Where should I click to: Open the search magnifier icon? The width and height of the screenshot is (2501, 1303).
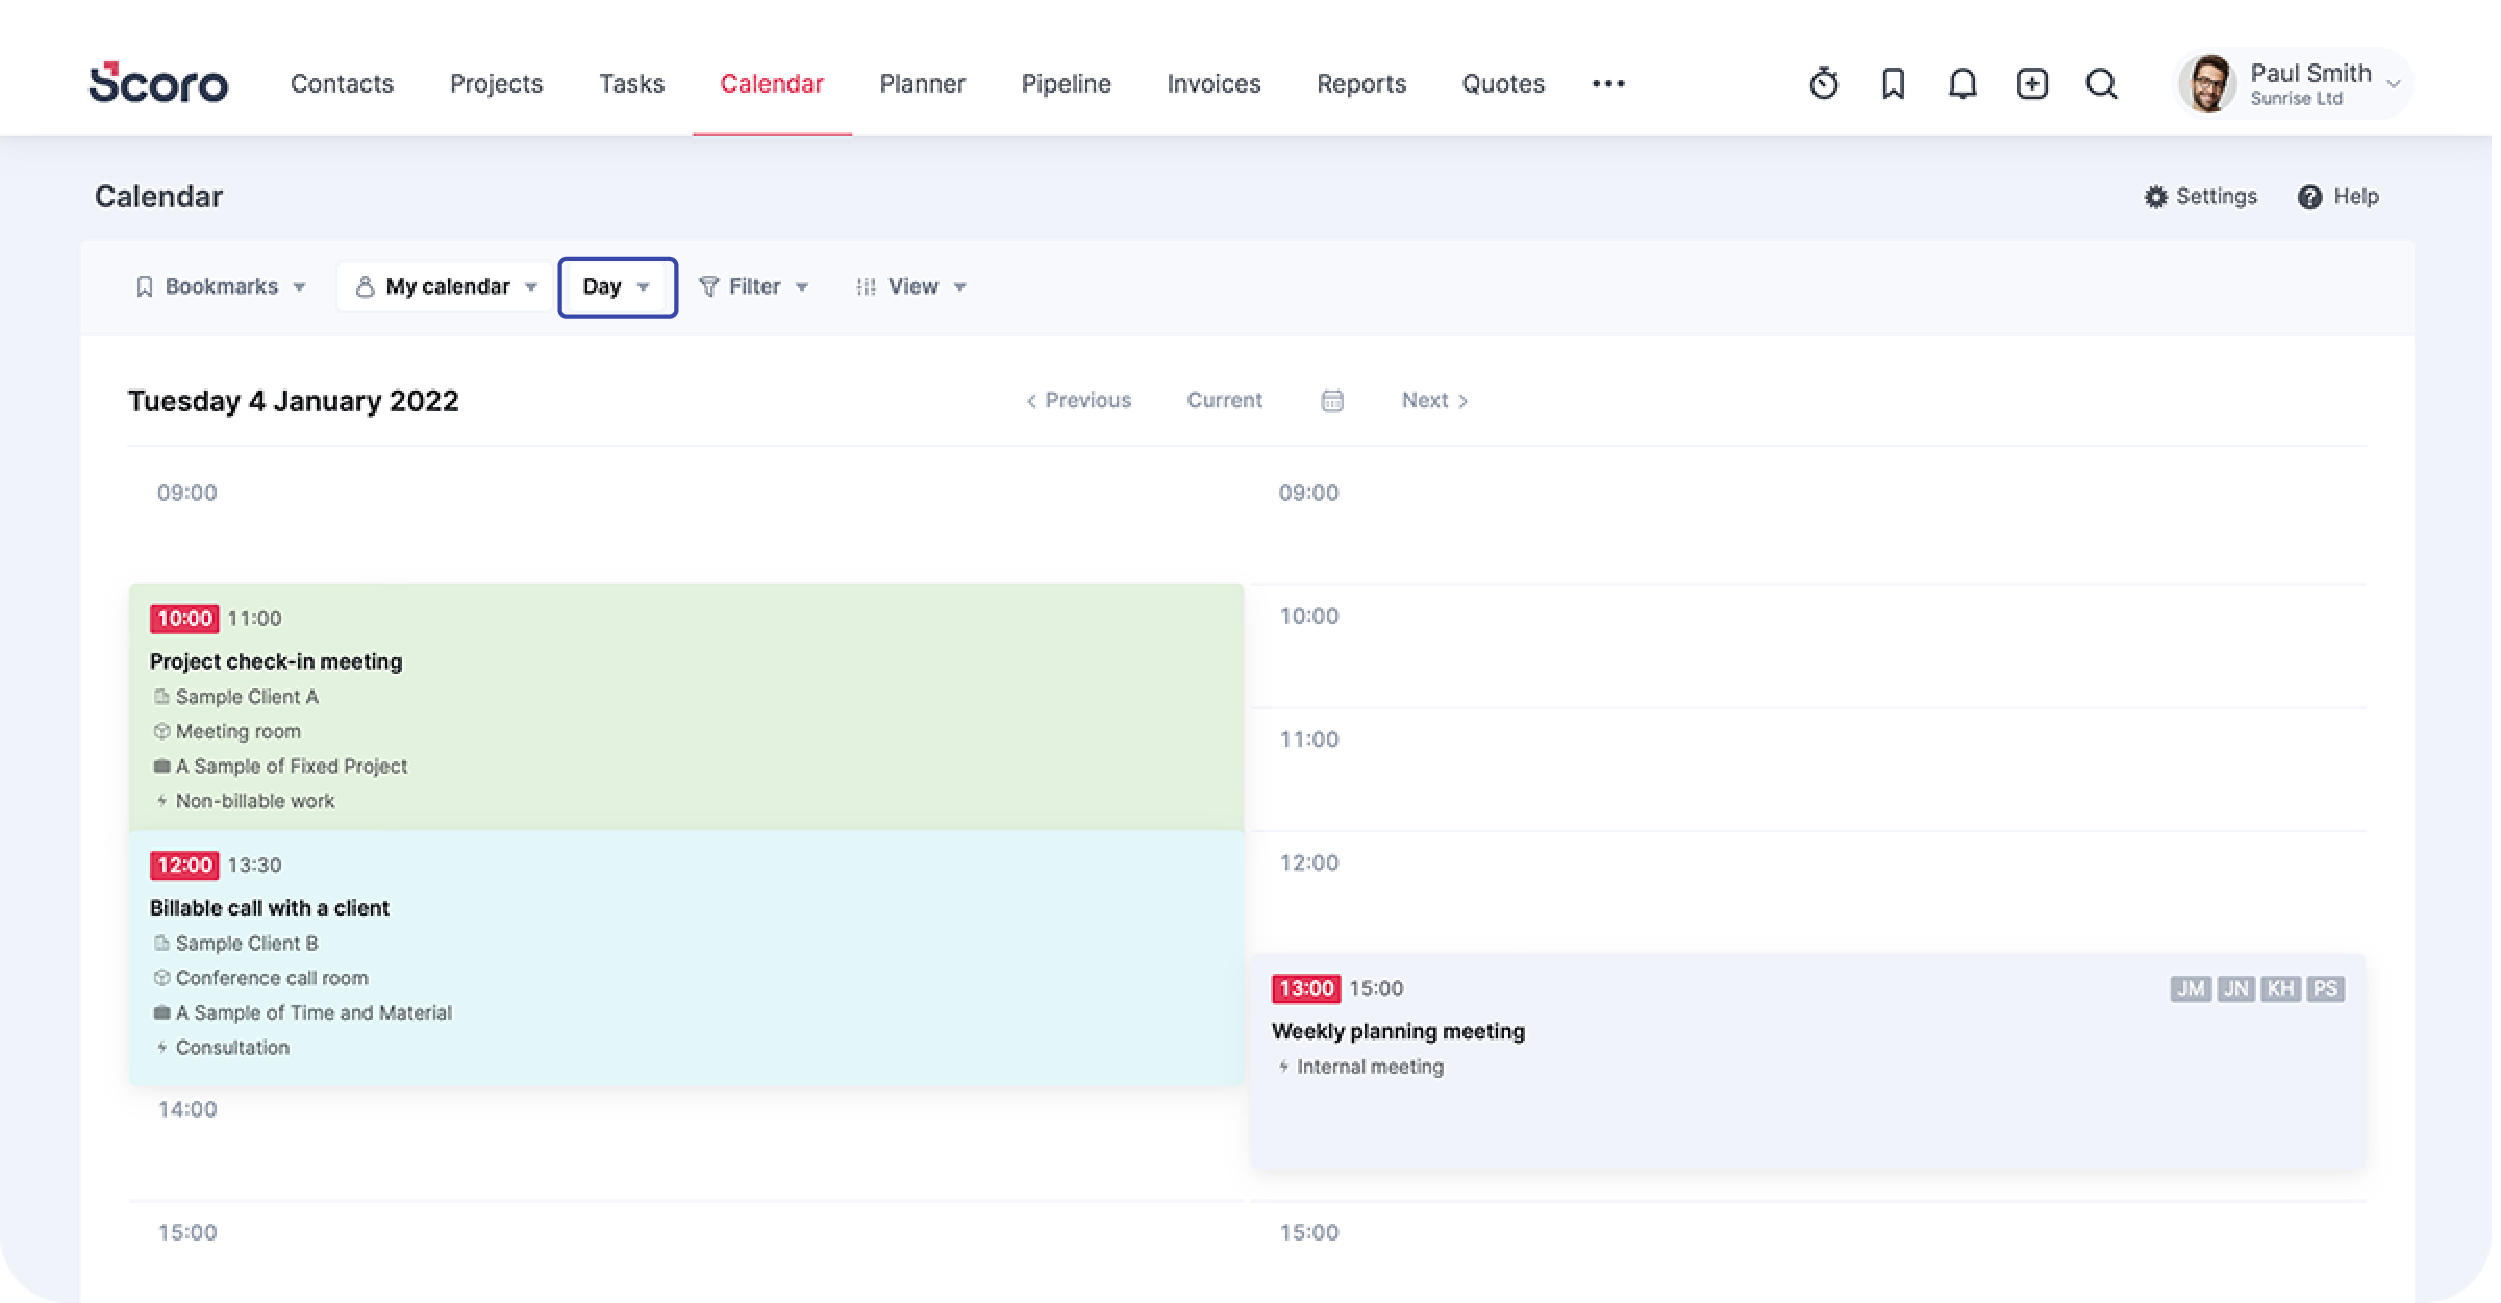[x=2101, y=84]
